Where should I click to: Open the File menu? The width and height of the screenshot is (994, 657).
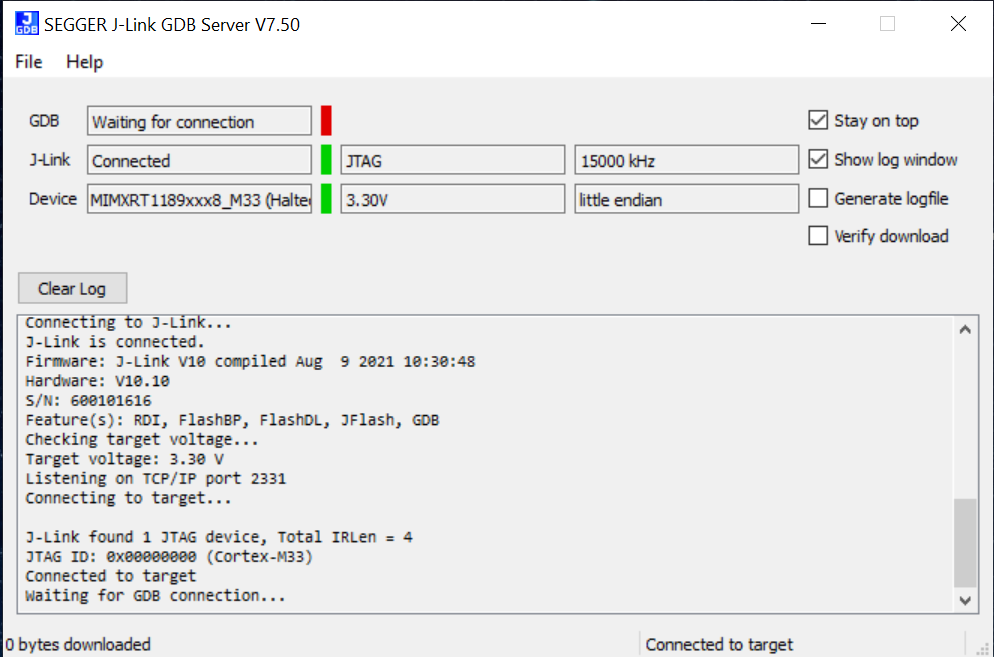click(29, 62)
